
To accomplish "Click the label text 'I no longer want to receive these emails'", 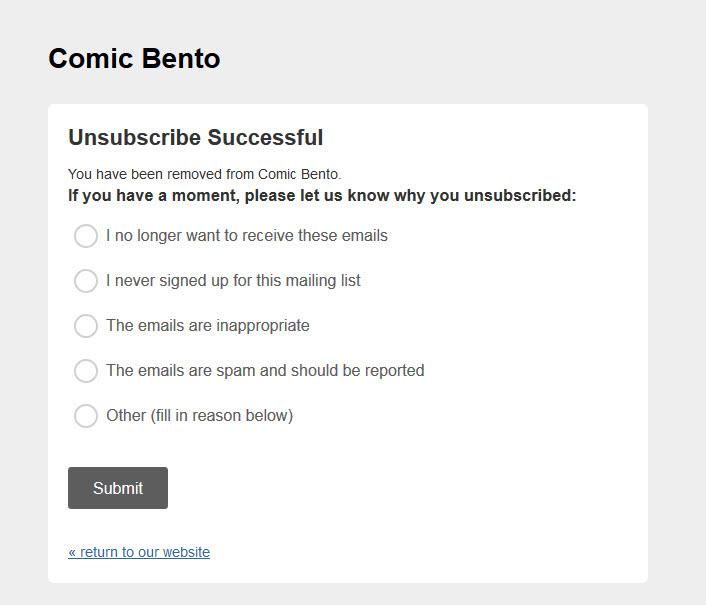I will [246, 236].
